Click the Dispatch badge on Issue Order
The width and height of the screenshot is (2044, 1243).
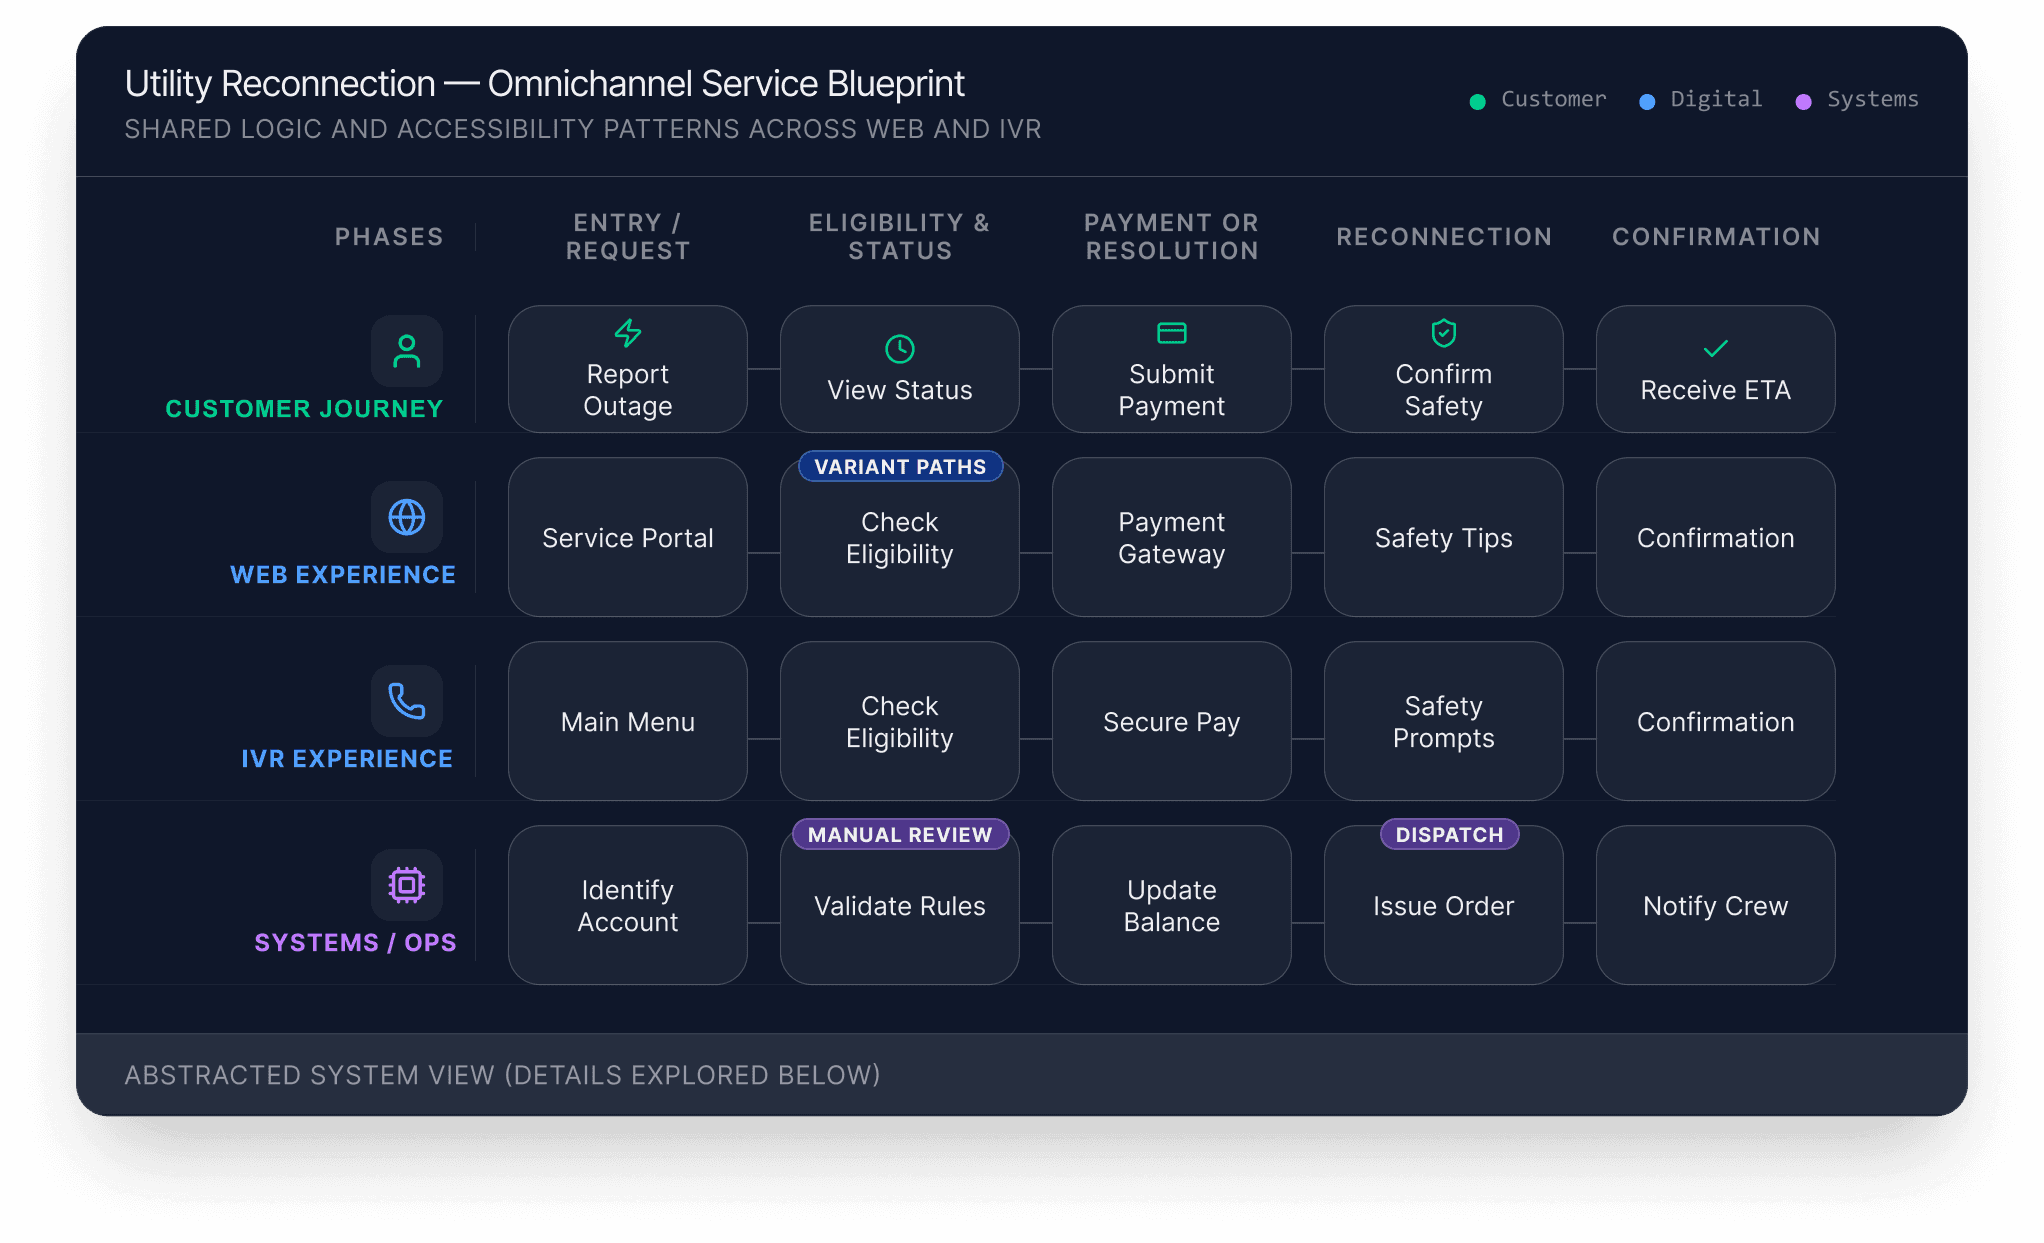(1449, 835)
